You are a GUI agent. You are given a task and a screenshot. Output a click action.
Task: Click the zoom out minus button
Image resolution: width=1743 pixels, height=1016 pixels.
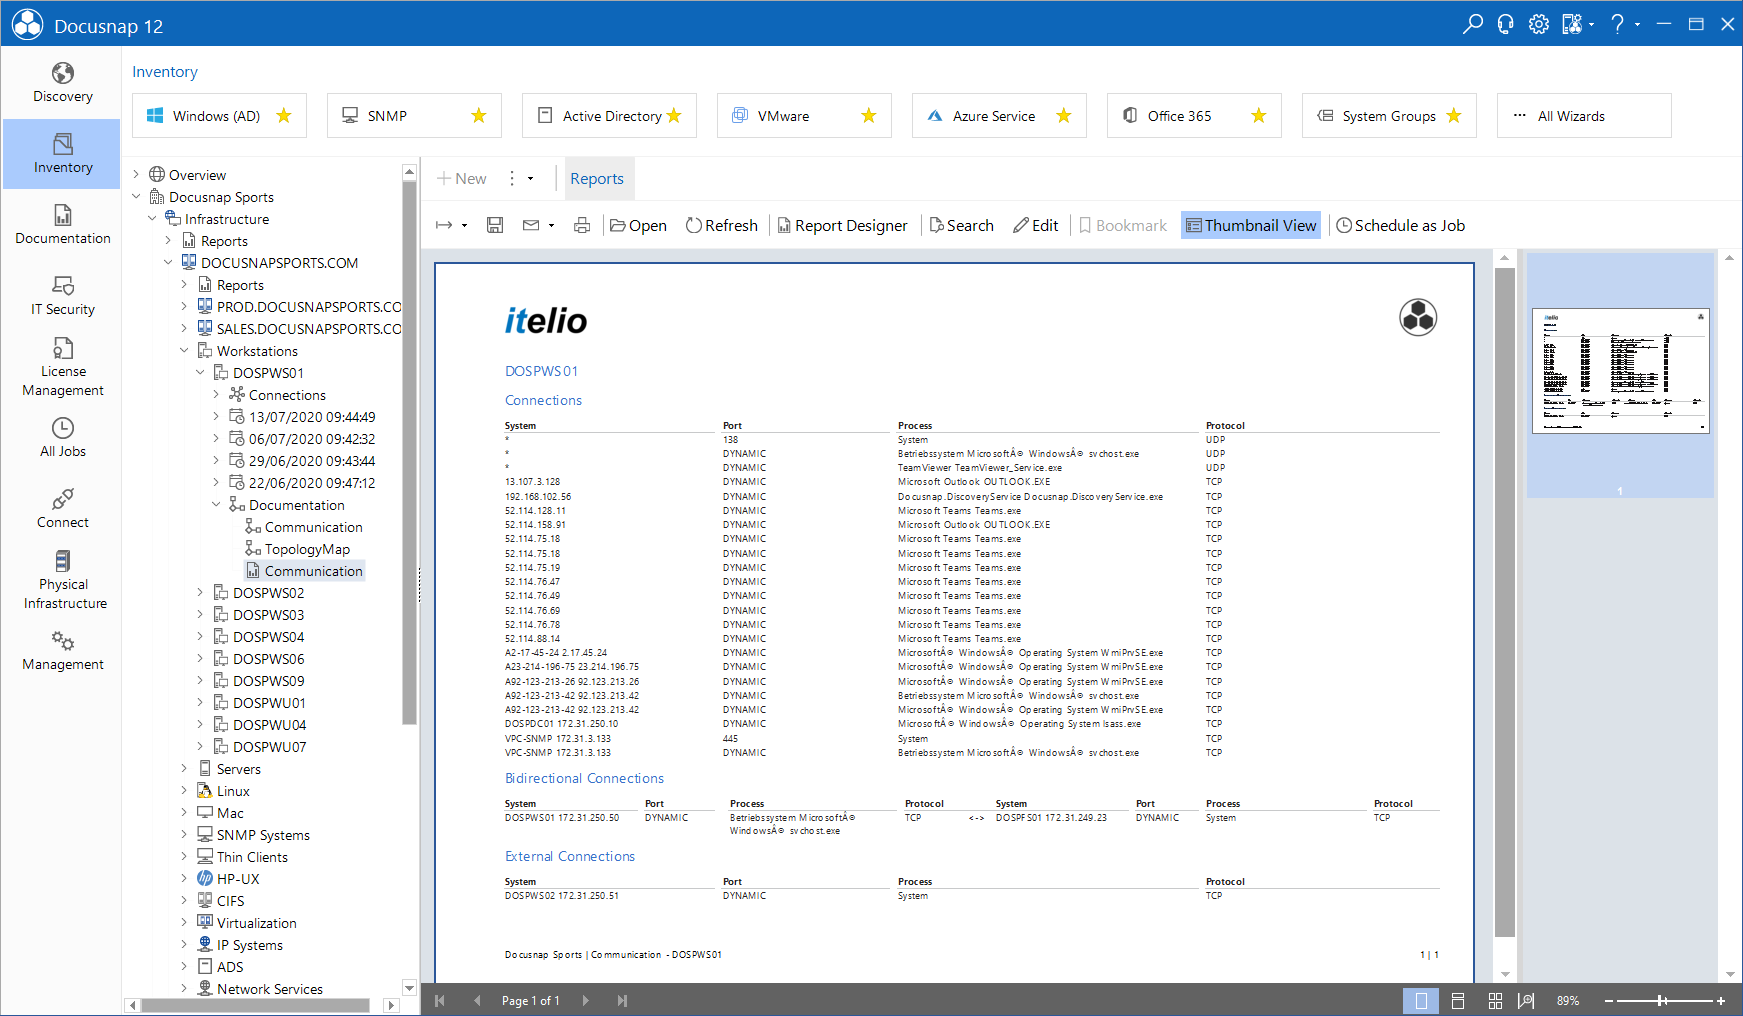point(1609,1000)
